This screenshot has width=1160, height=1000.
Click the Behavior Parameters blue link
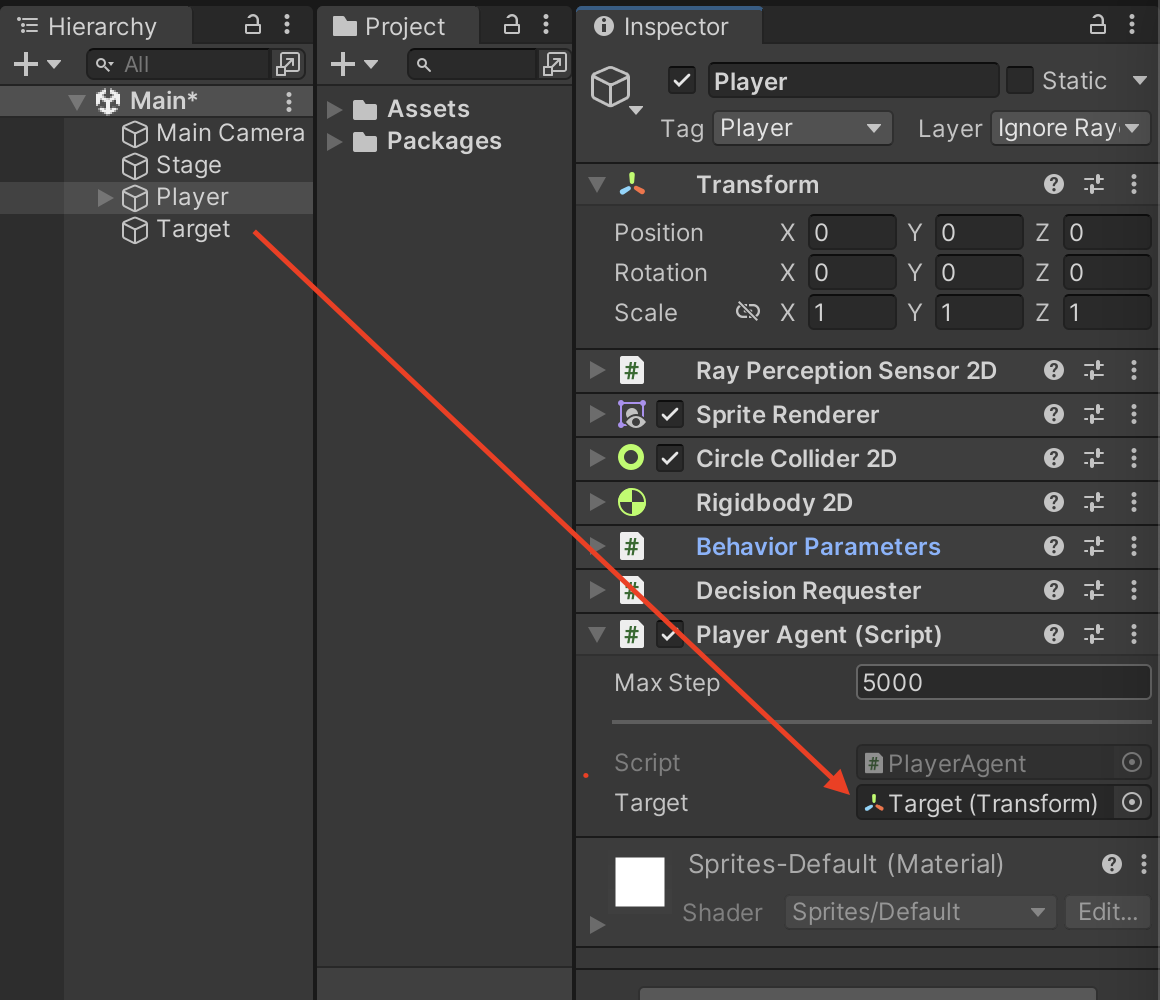(817, 547)
